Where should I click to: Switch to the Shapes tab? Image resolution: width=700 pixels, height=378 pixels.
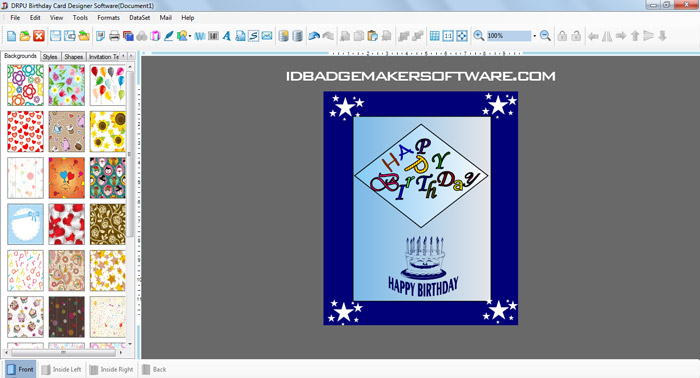tap(73, 57)
